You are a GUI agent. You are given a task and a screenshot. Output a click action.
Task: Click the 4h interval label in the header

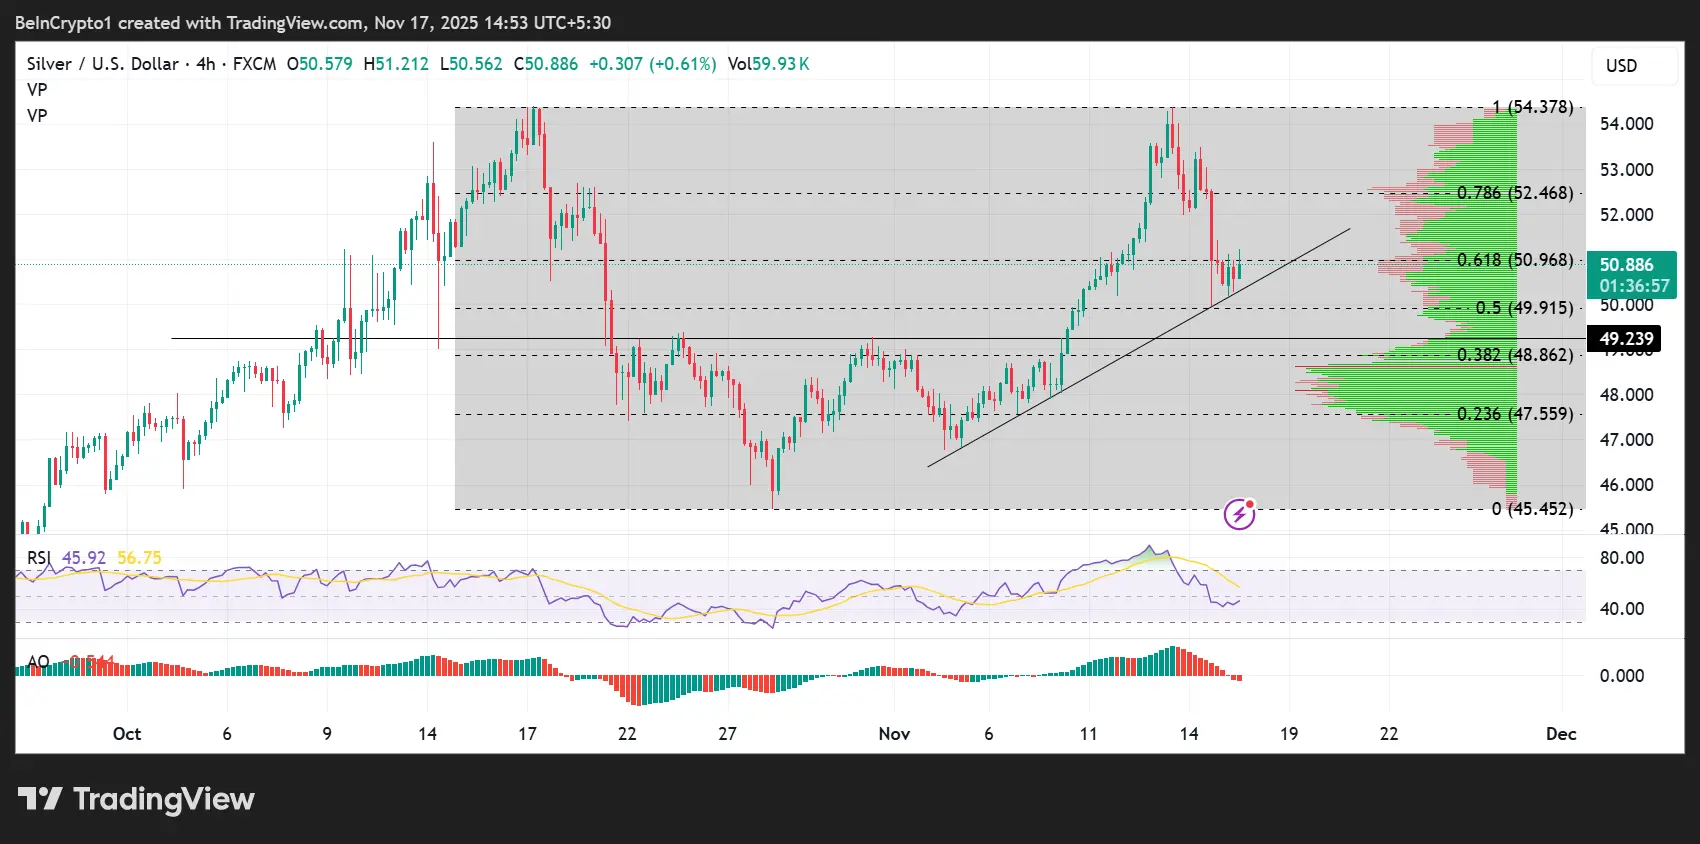pos(206,64)
